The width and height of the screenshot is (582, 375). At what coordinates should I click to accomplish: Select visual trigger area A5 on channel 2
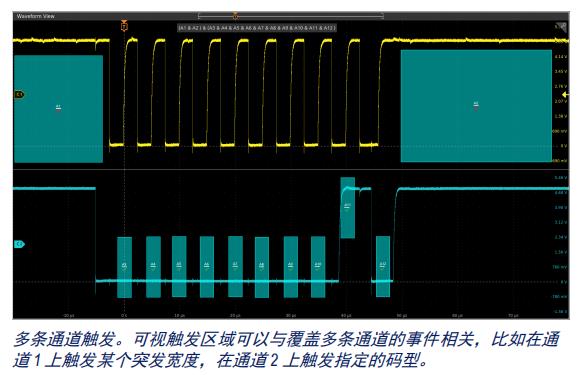[x=179, y=266]
